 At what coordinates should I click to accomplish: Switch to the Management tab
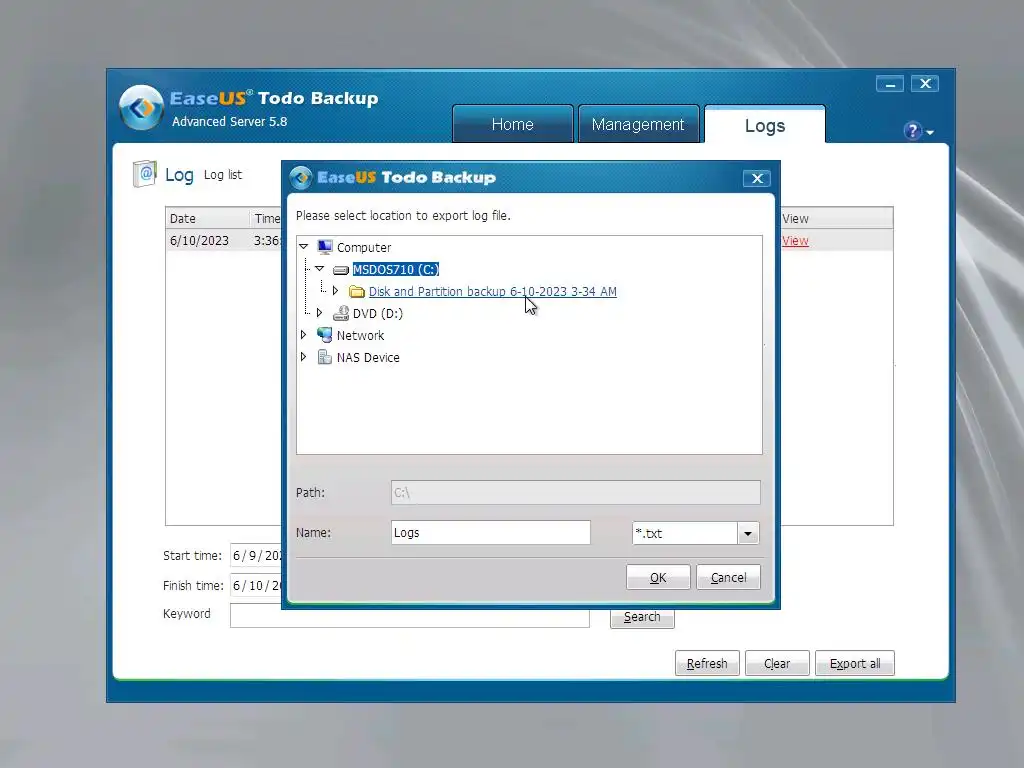point(638,124)
